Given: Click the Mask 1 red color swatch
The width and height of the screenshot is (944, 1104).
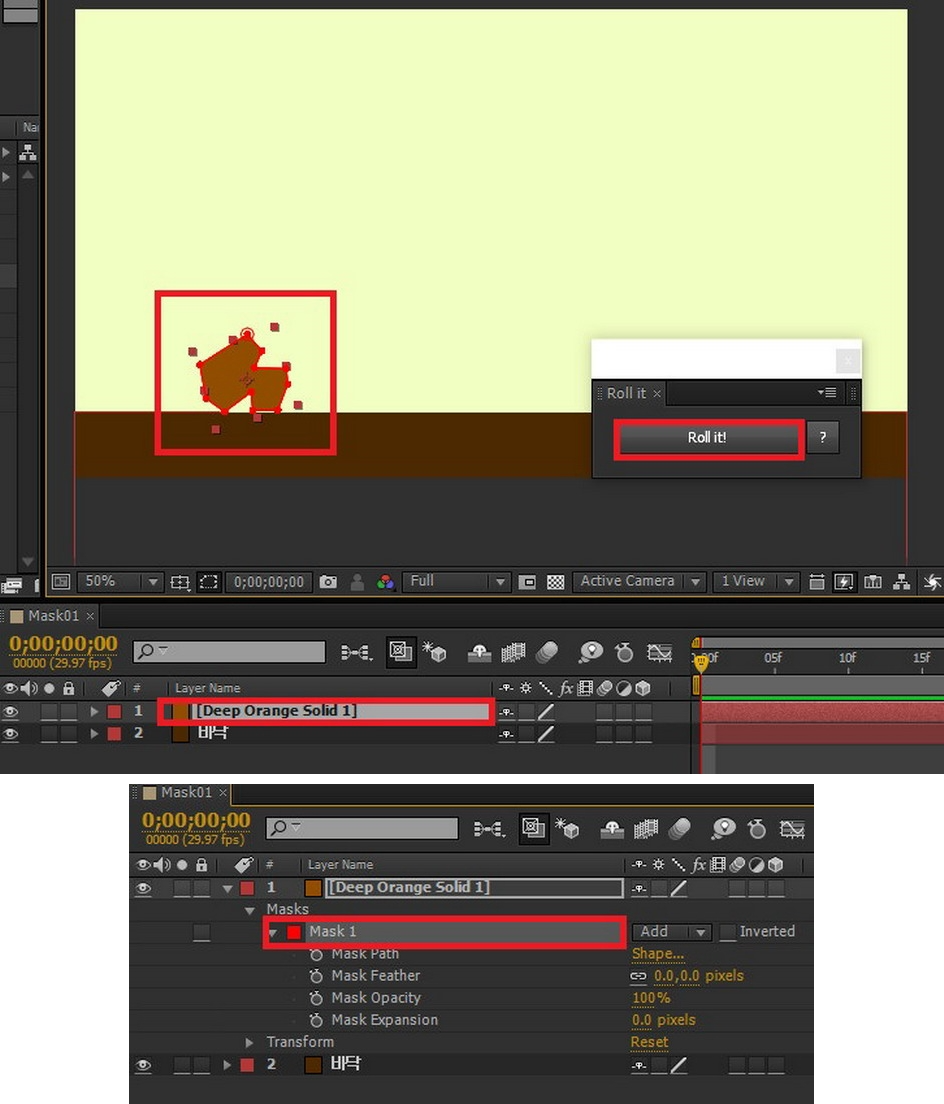Looking at the screenshot, I should 294,932.
